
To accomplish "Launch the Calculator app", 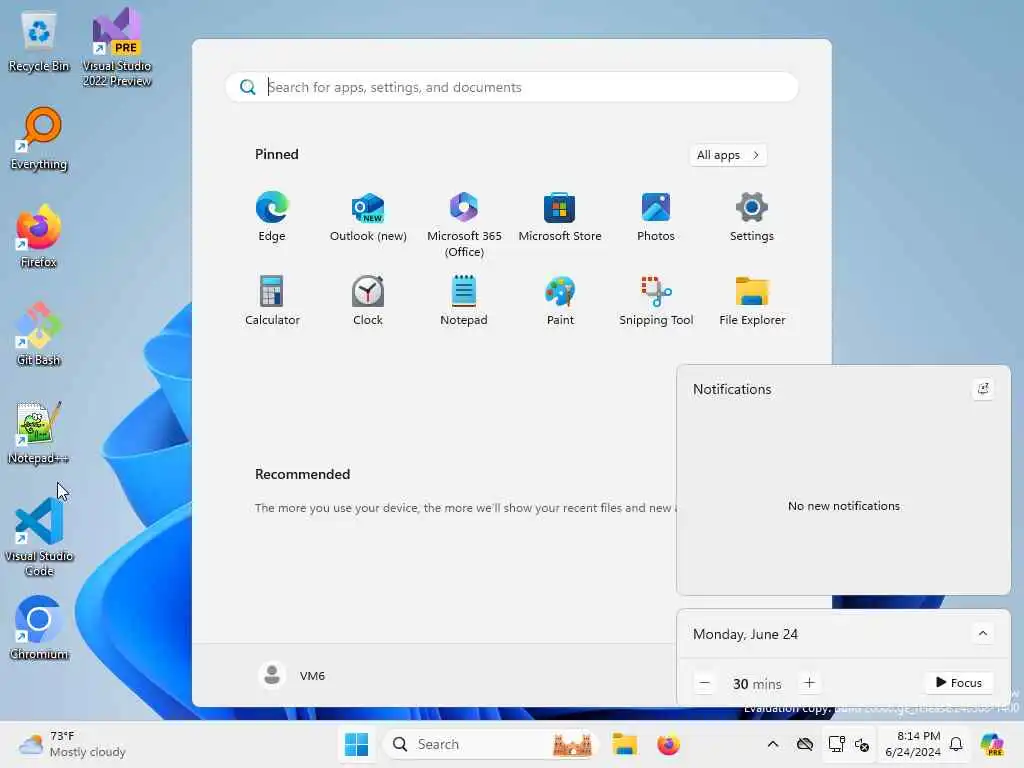I will click(272, 300).
